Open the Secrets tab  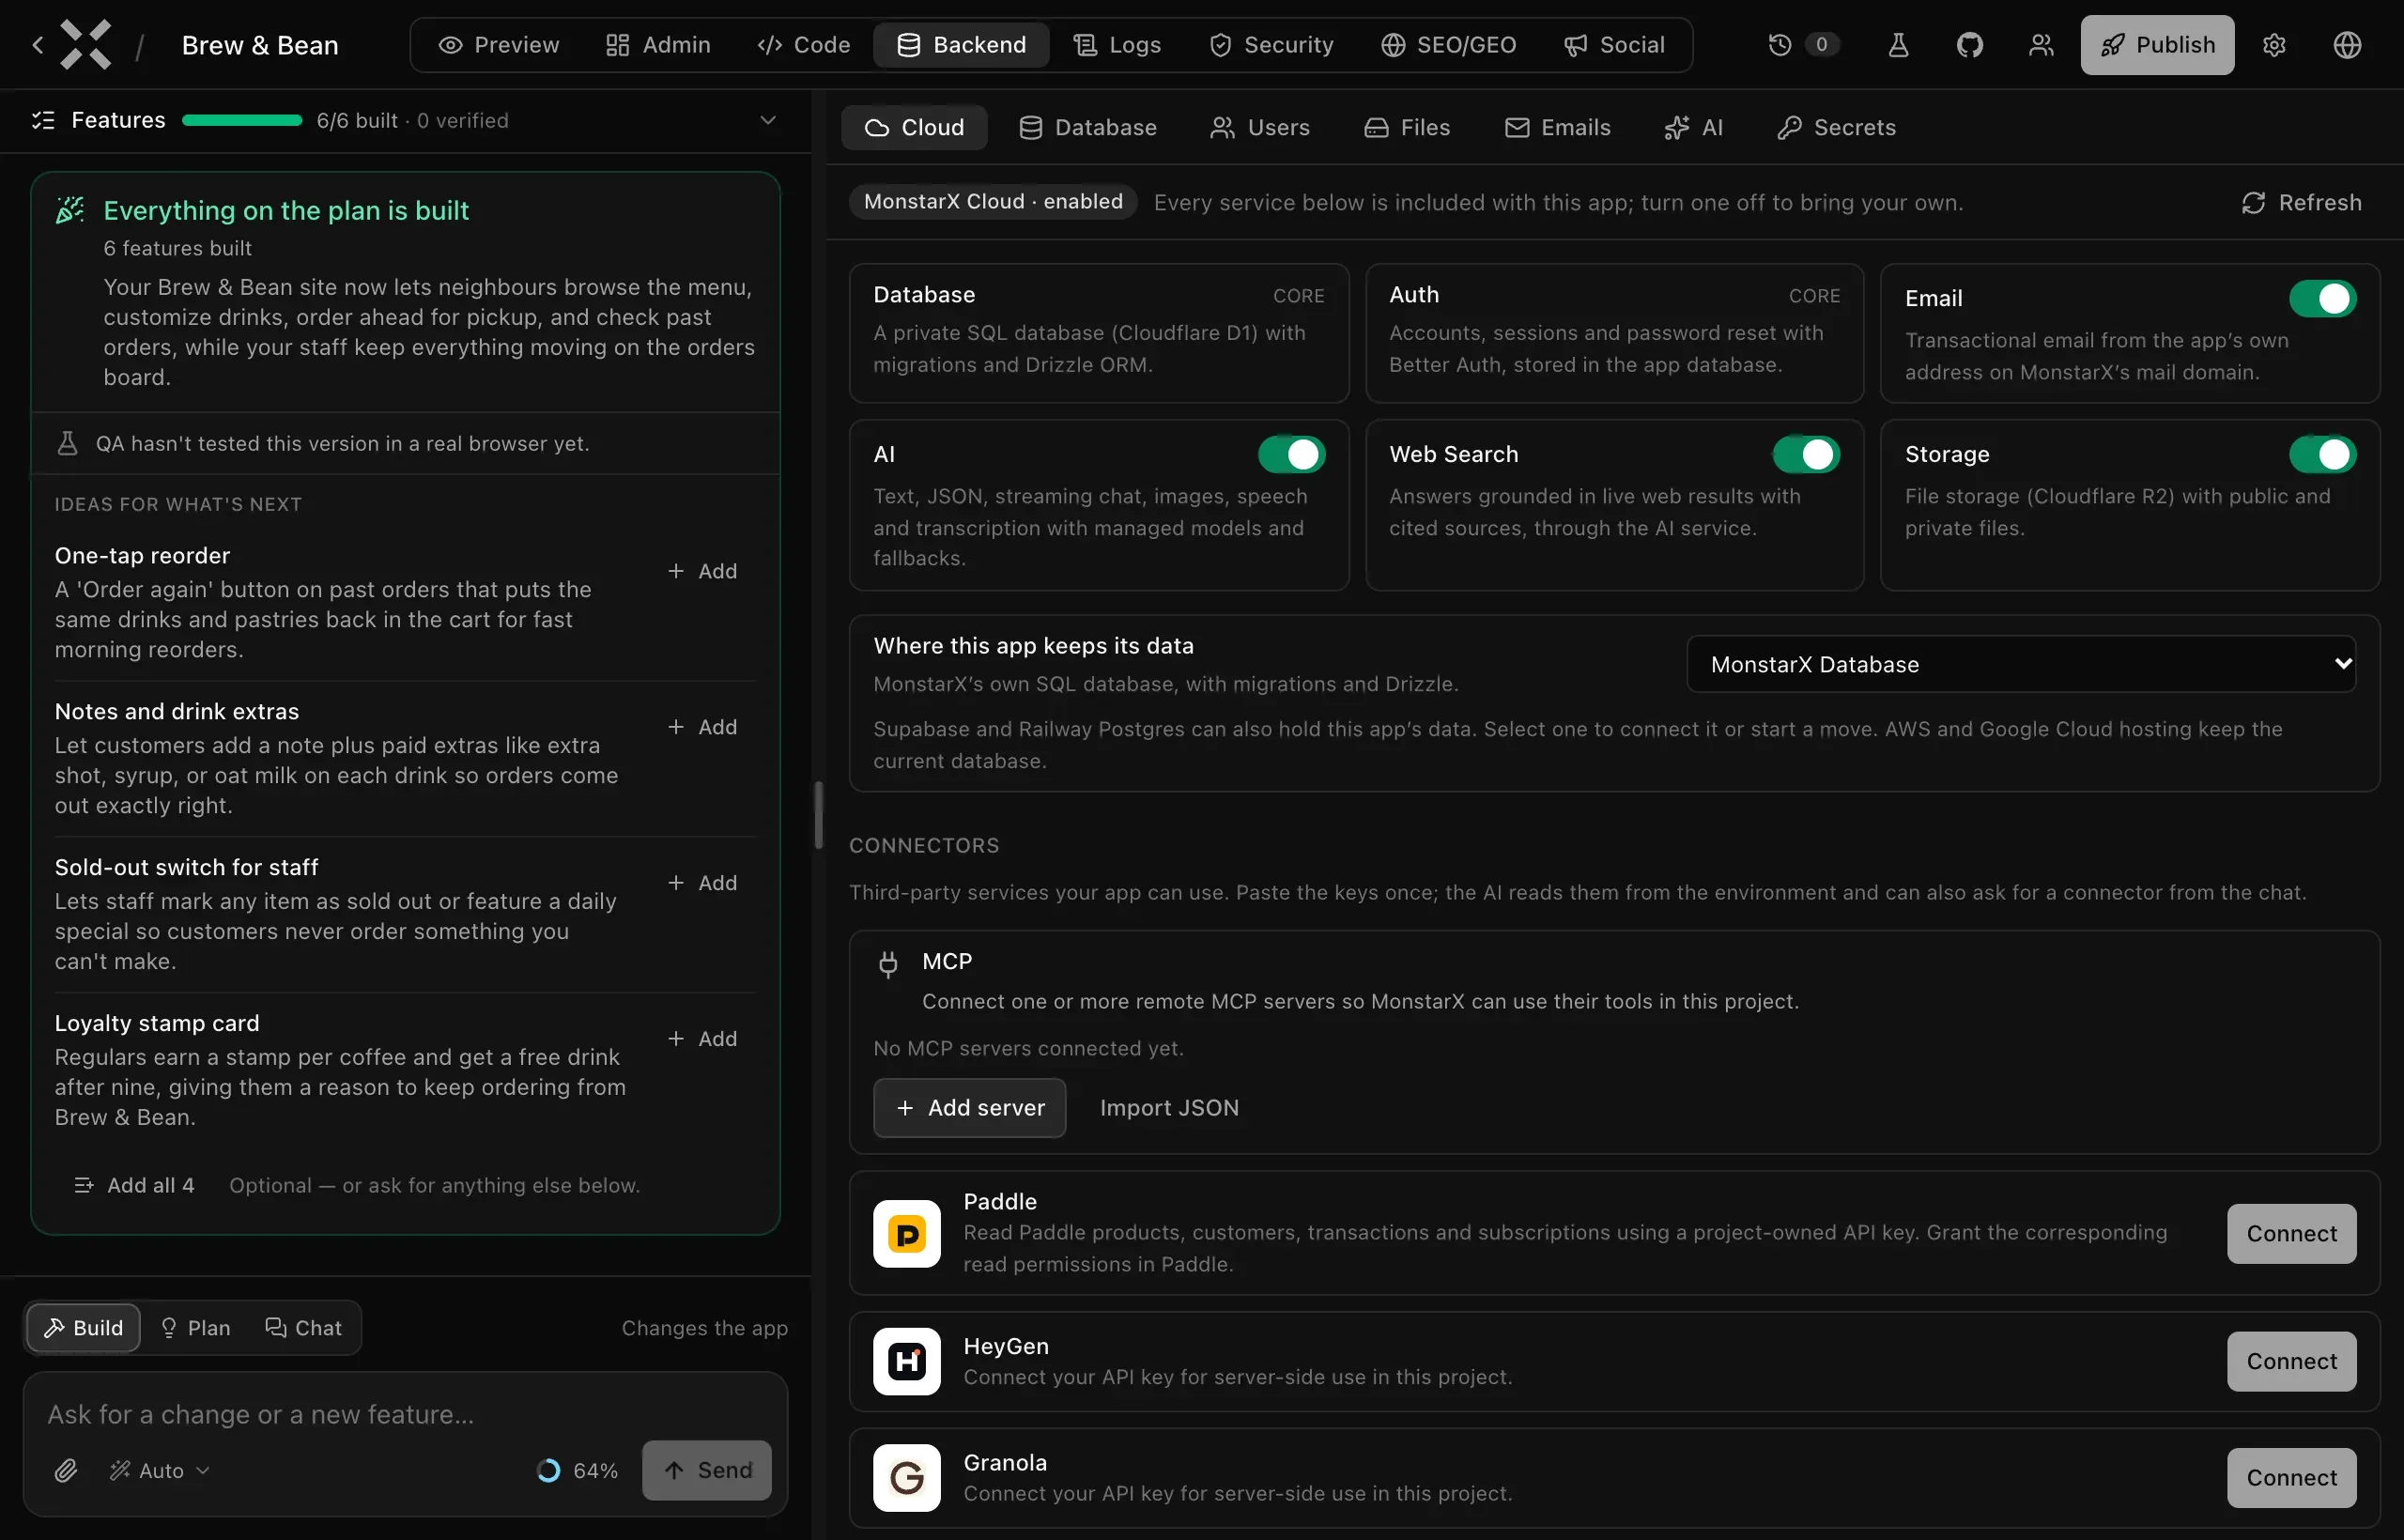(1836, 128)
